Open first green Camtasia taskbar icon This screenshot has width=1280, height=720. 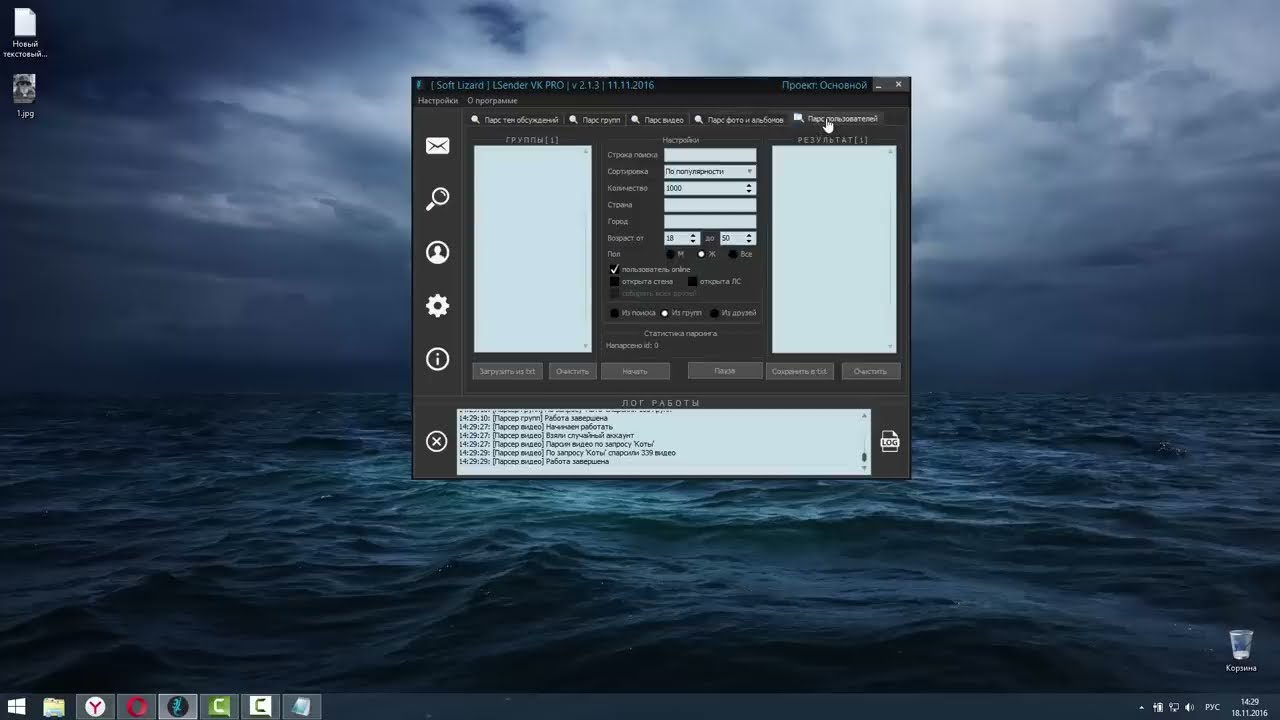tap(219, 706)
